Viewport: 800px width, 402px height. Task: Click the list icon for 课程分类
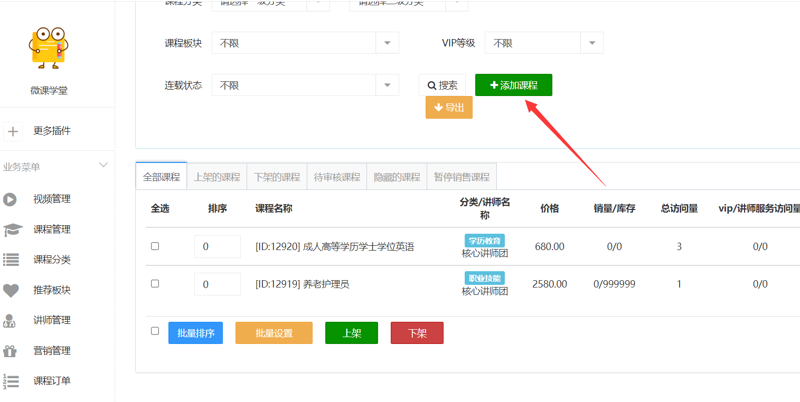coord(11,260)
